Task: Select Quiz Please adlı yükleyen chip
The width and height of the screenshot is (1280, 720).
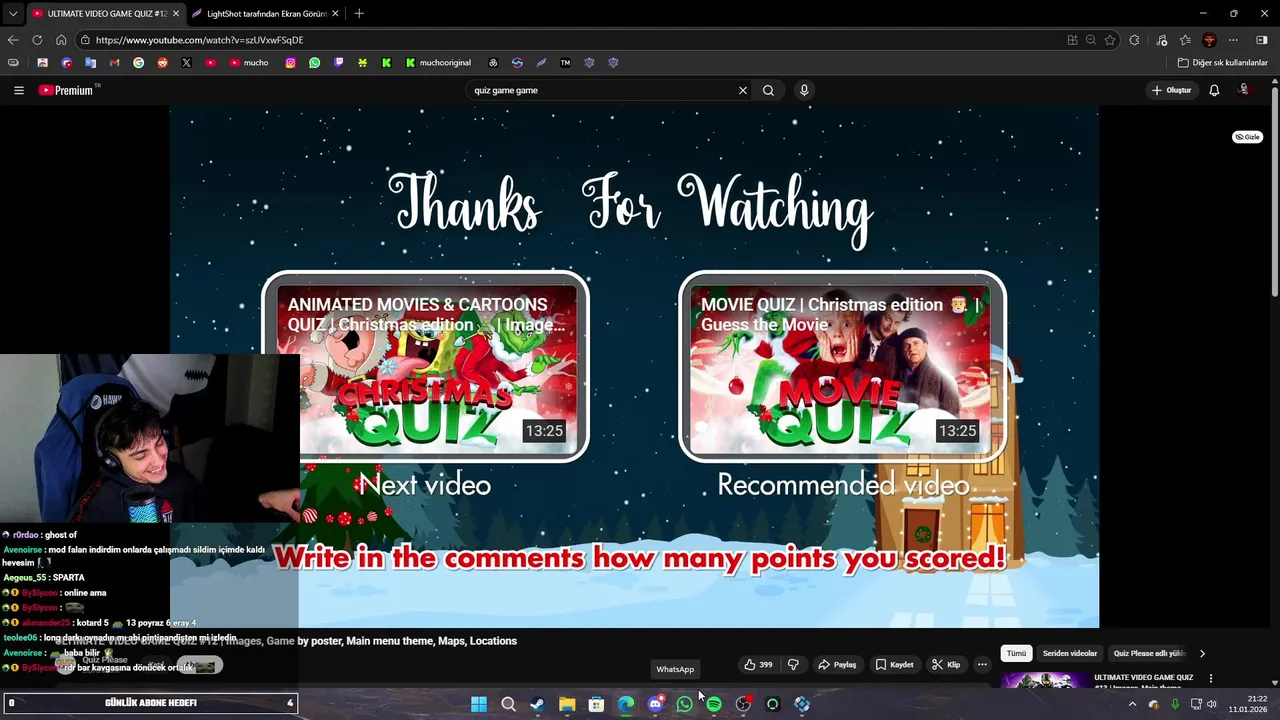Action: pos(1149,653)
